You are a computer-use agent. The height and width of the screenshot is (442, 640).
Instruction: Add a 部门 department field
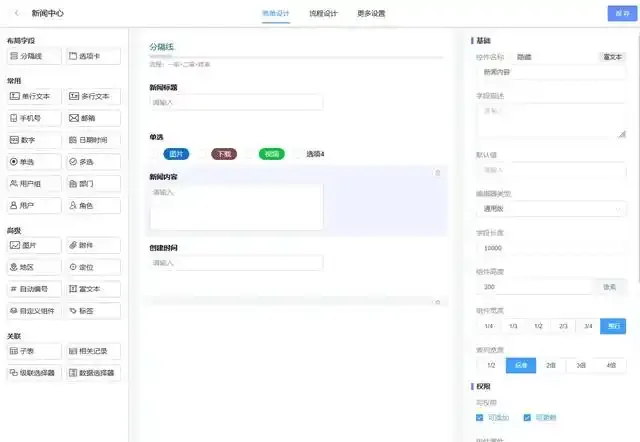[93, 184]
